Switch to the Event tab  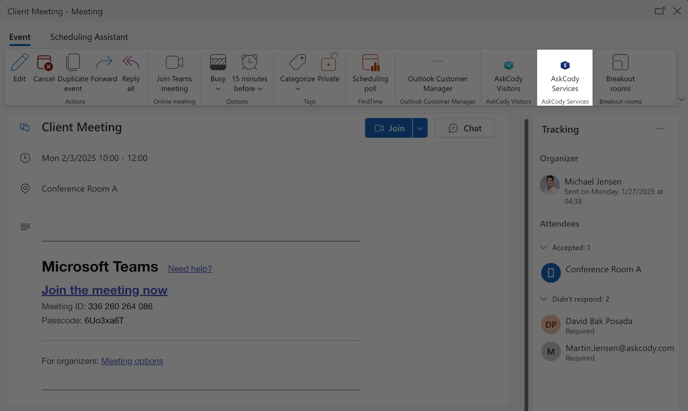tap(20, 37)
